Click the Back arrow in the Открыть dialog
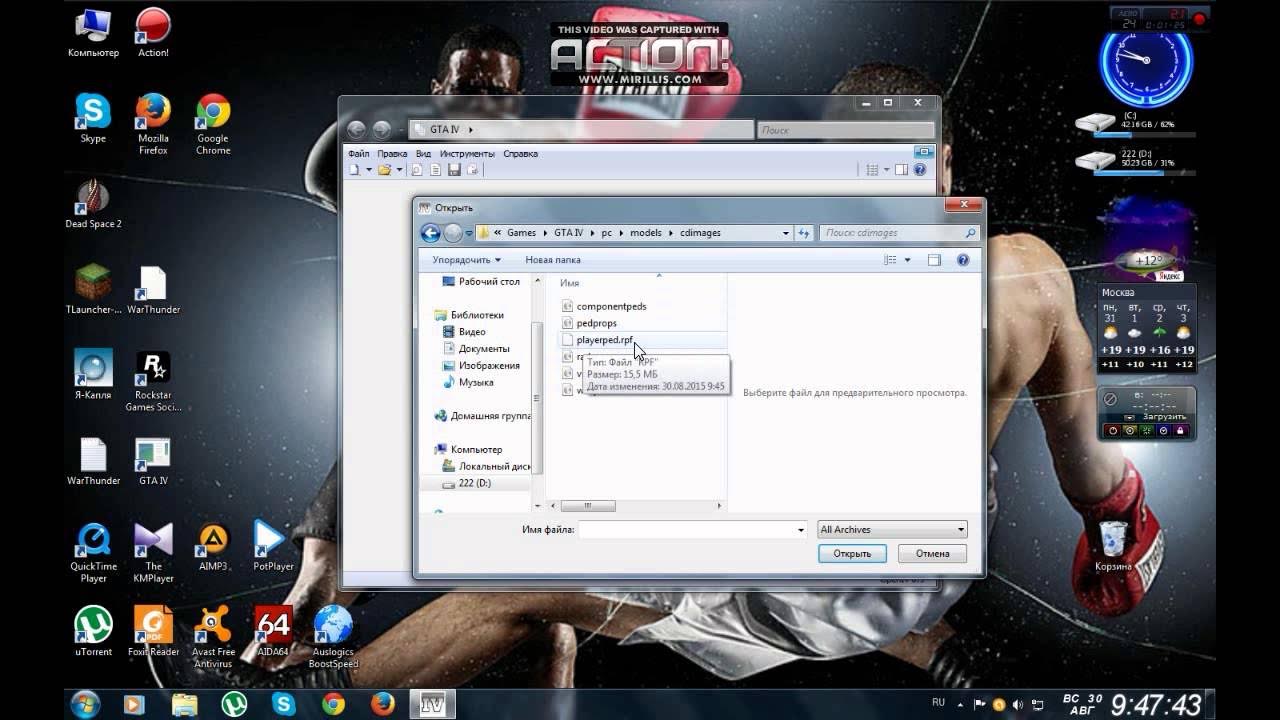 431,233
